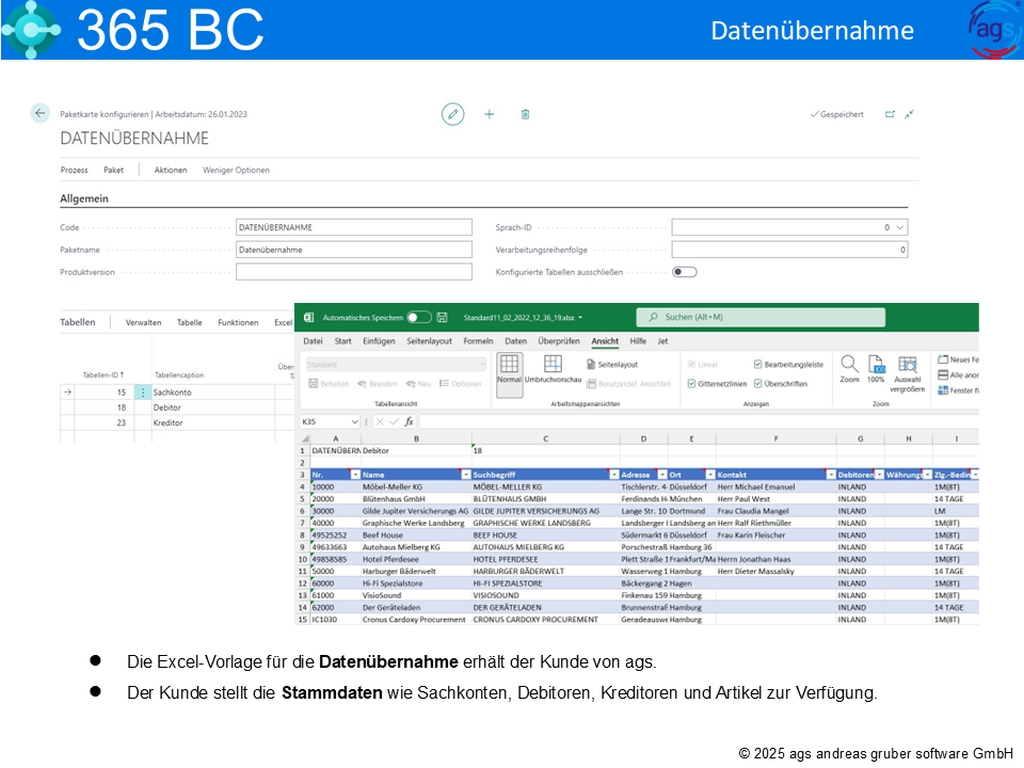
Task: Toggle the Bearbeitungsleiste checkbox
Action: click(x=758, y=364)
